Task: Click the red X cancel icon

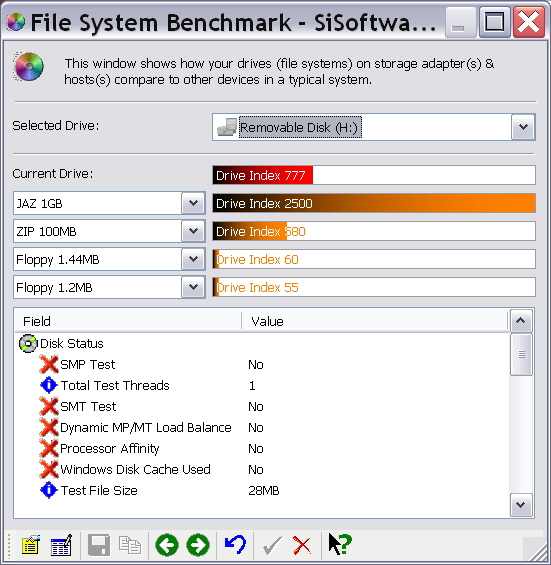Action: [x=302, y=545]
